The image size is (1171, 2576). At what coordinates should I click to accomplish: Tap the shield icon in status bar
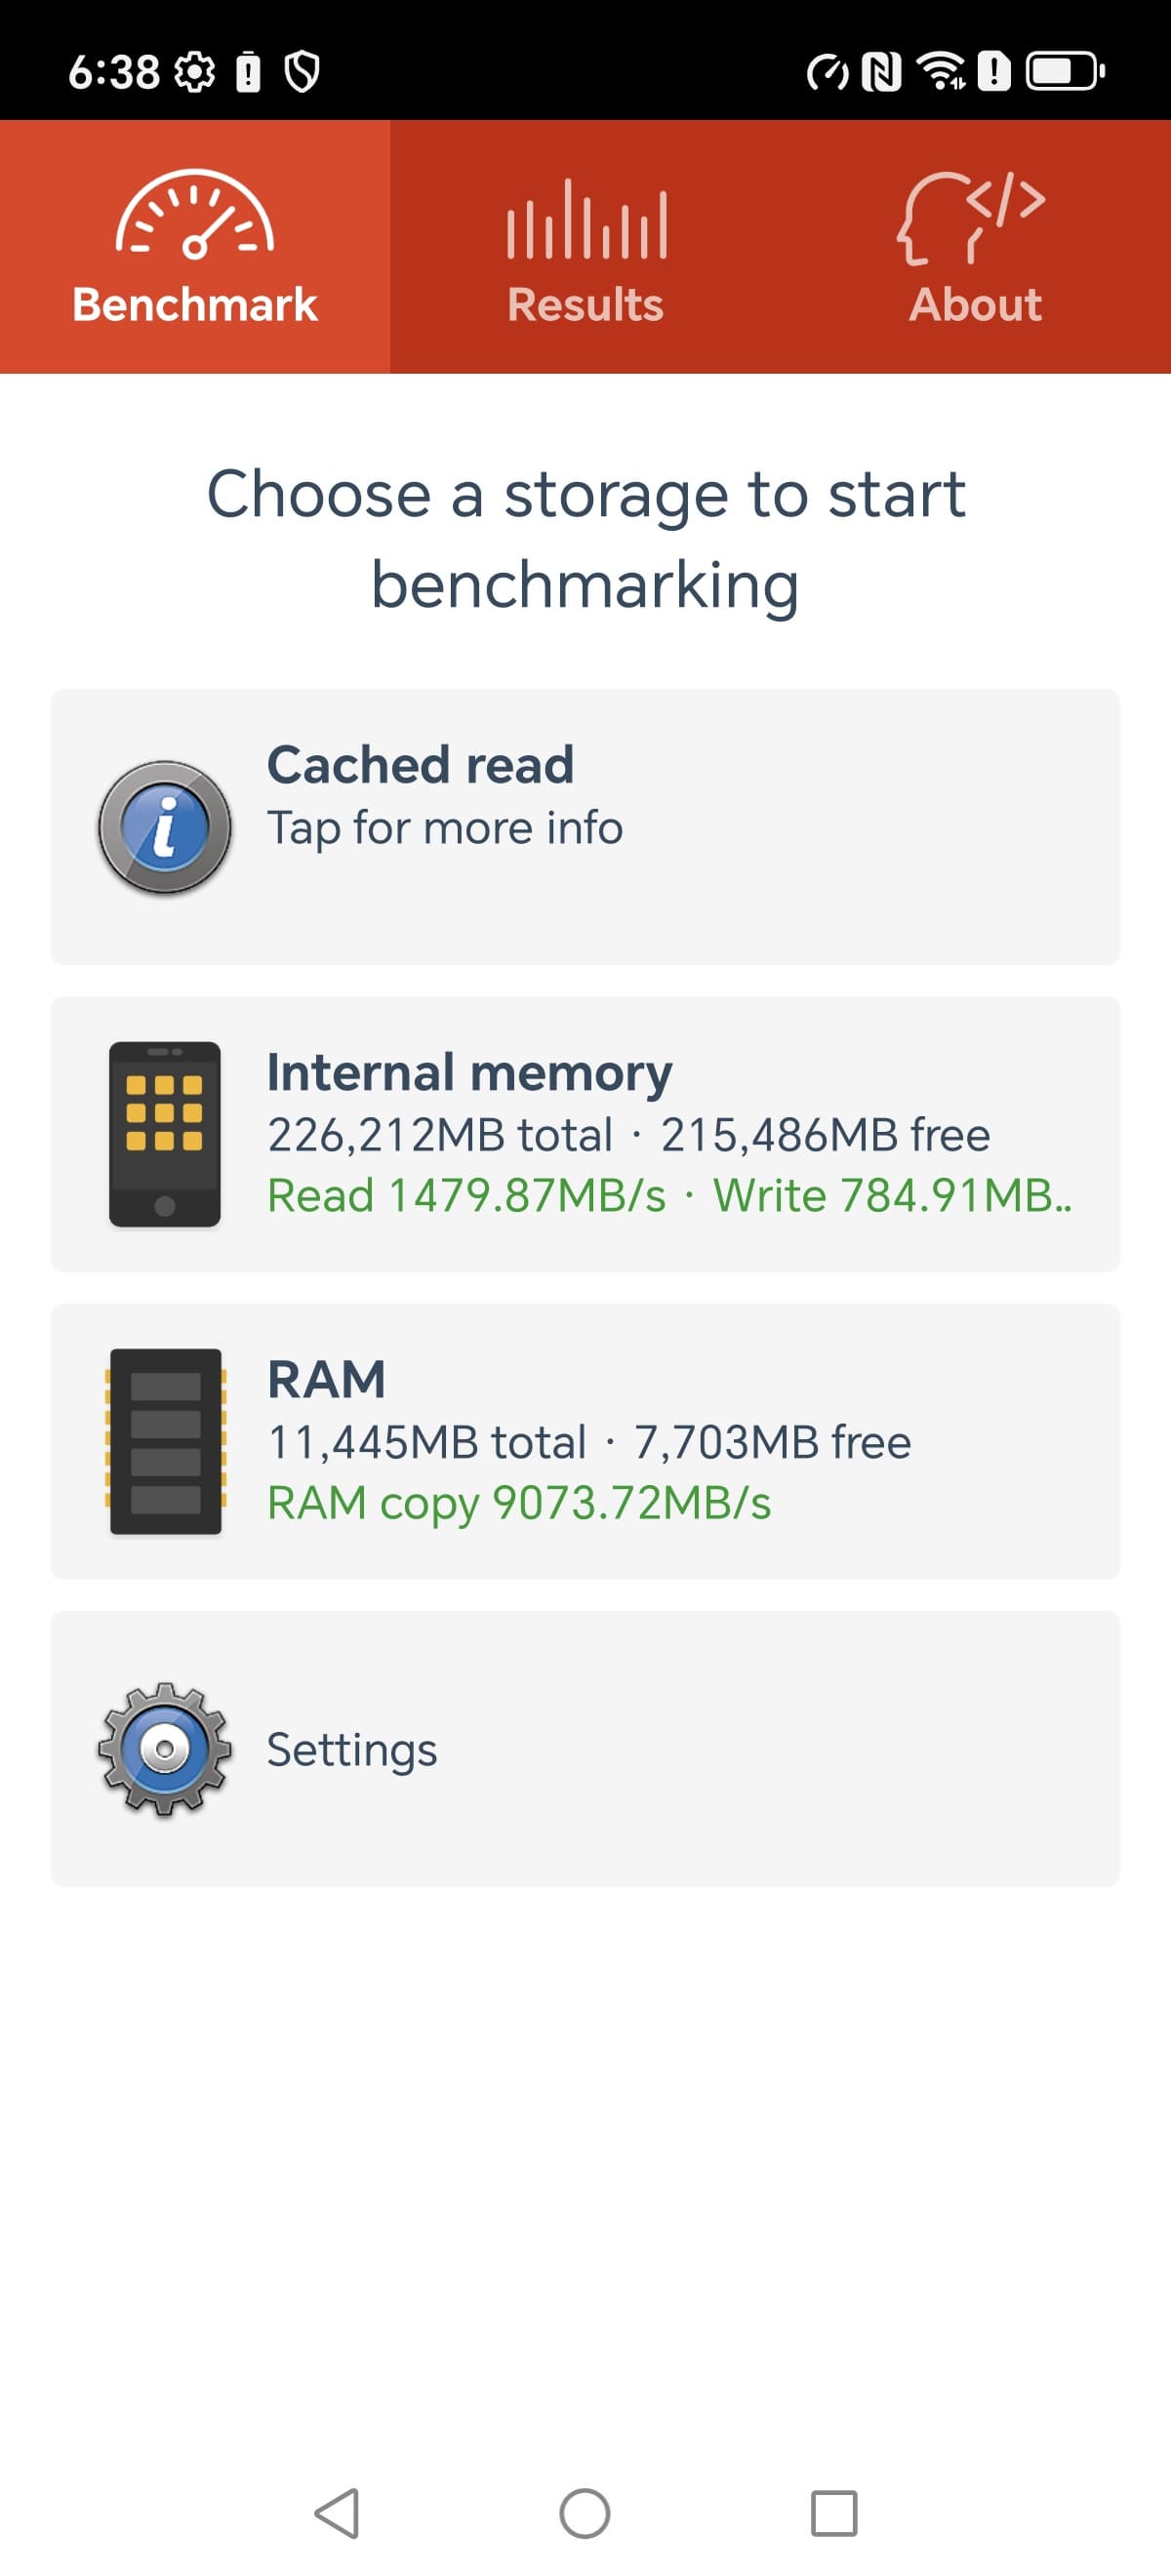tap(302, 72)
